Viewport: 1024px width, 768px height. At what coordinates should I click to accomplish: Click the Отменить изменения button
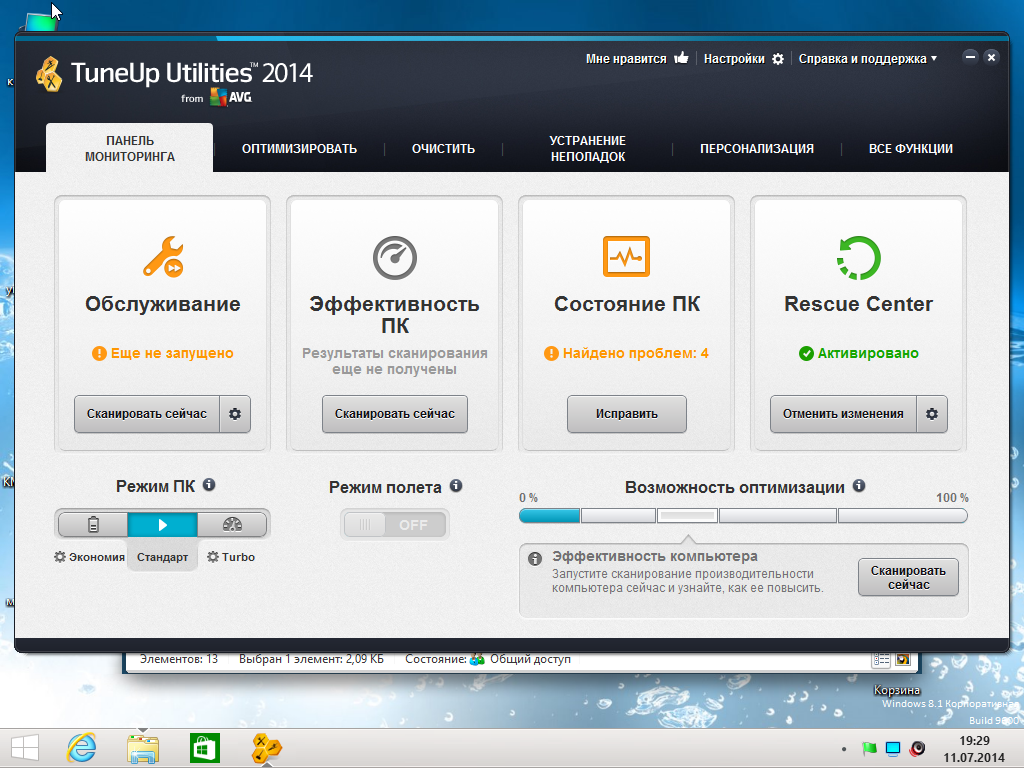pyautogui.click(x=843, y=413)
